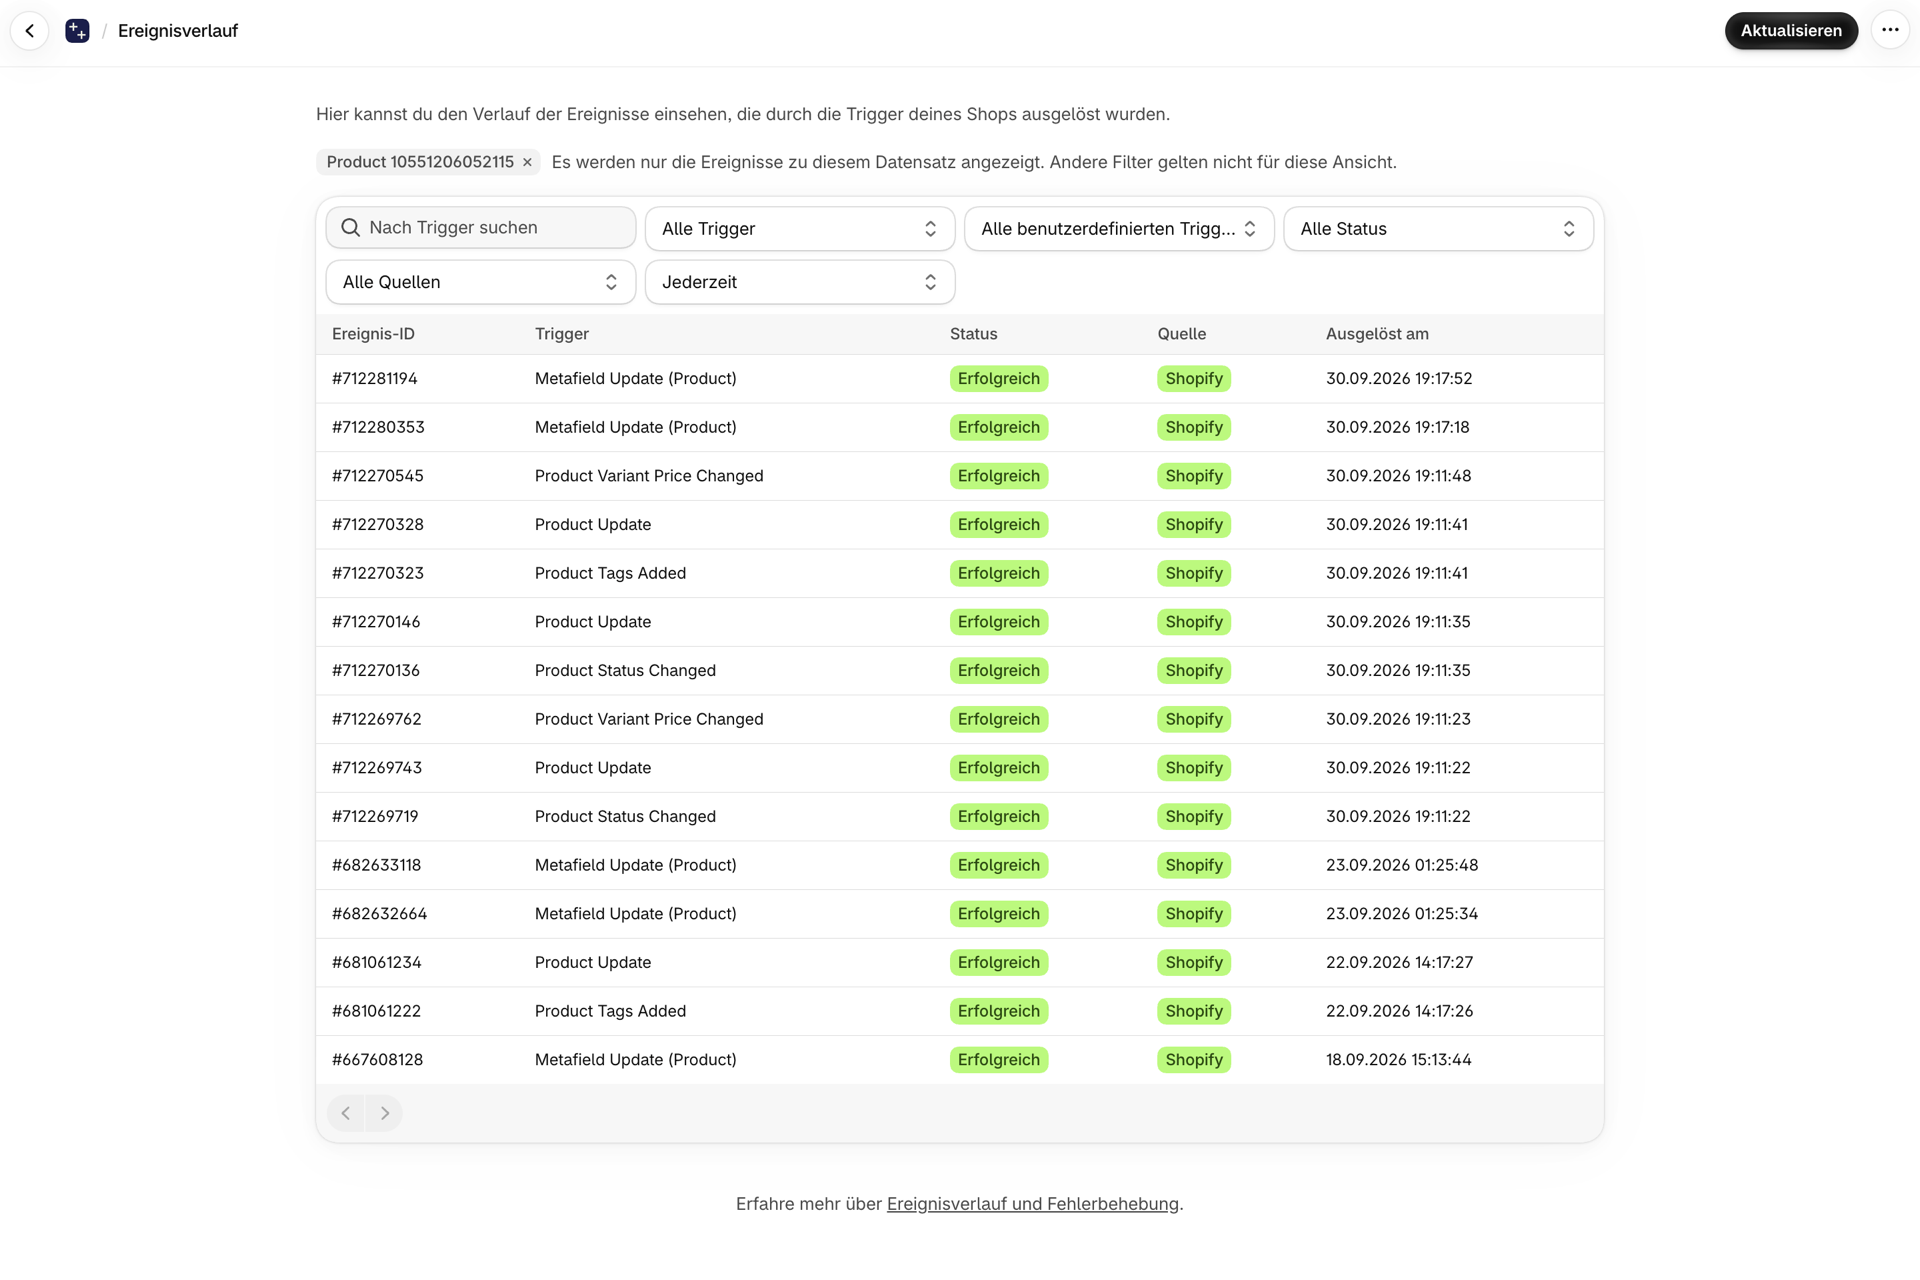Click the Aktualisieren button
1920x1280 pixels.
[x=1791, y=31]
